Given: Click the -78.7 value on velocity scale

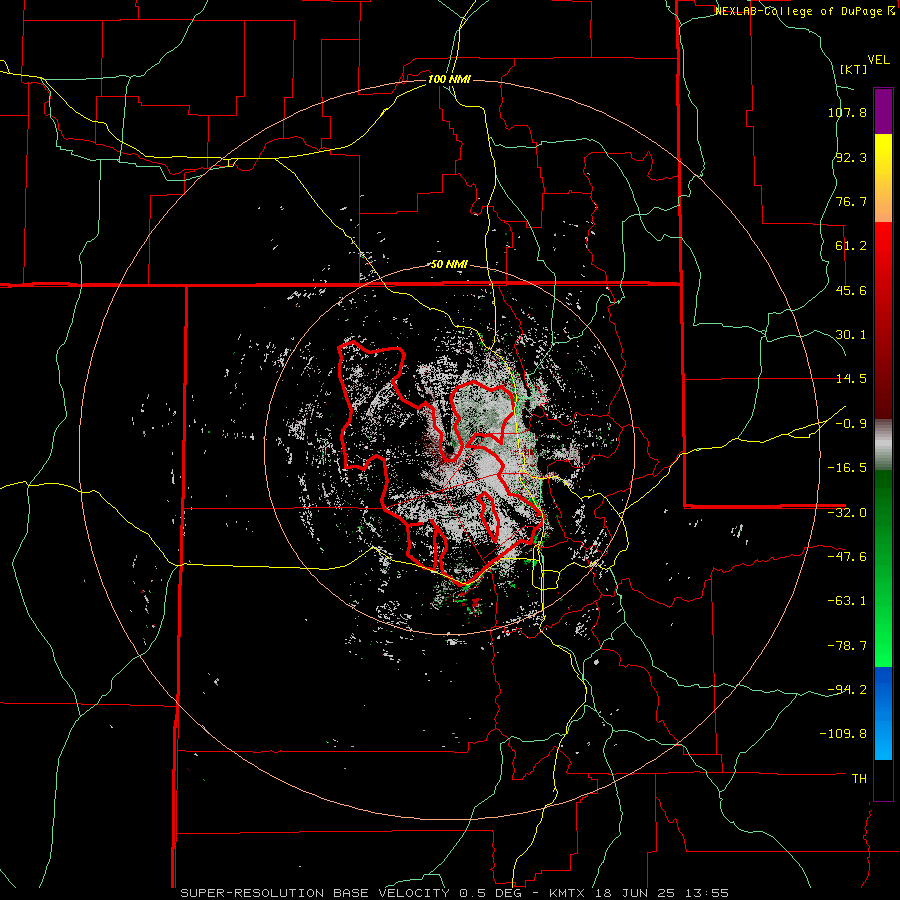Looking at the screenshot, I should (x=847, y=646).
